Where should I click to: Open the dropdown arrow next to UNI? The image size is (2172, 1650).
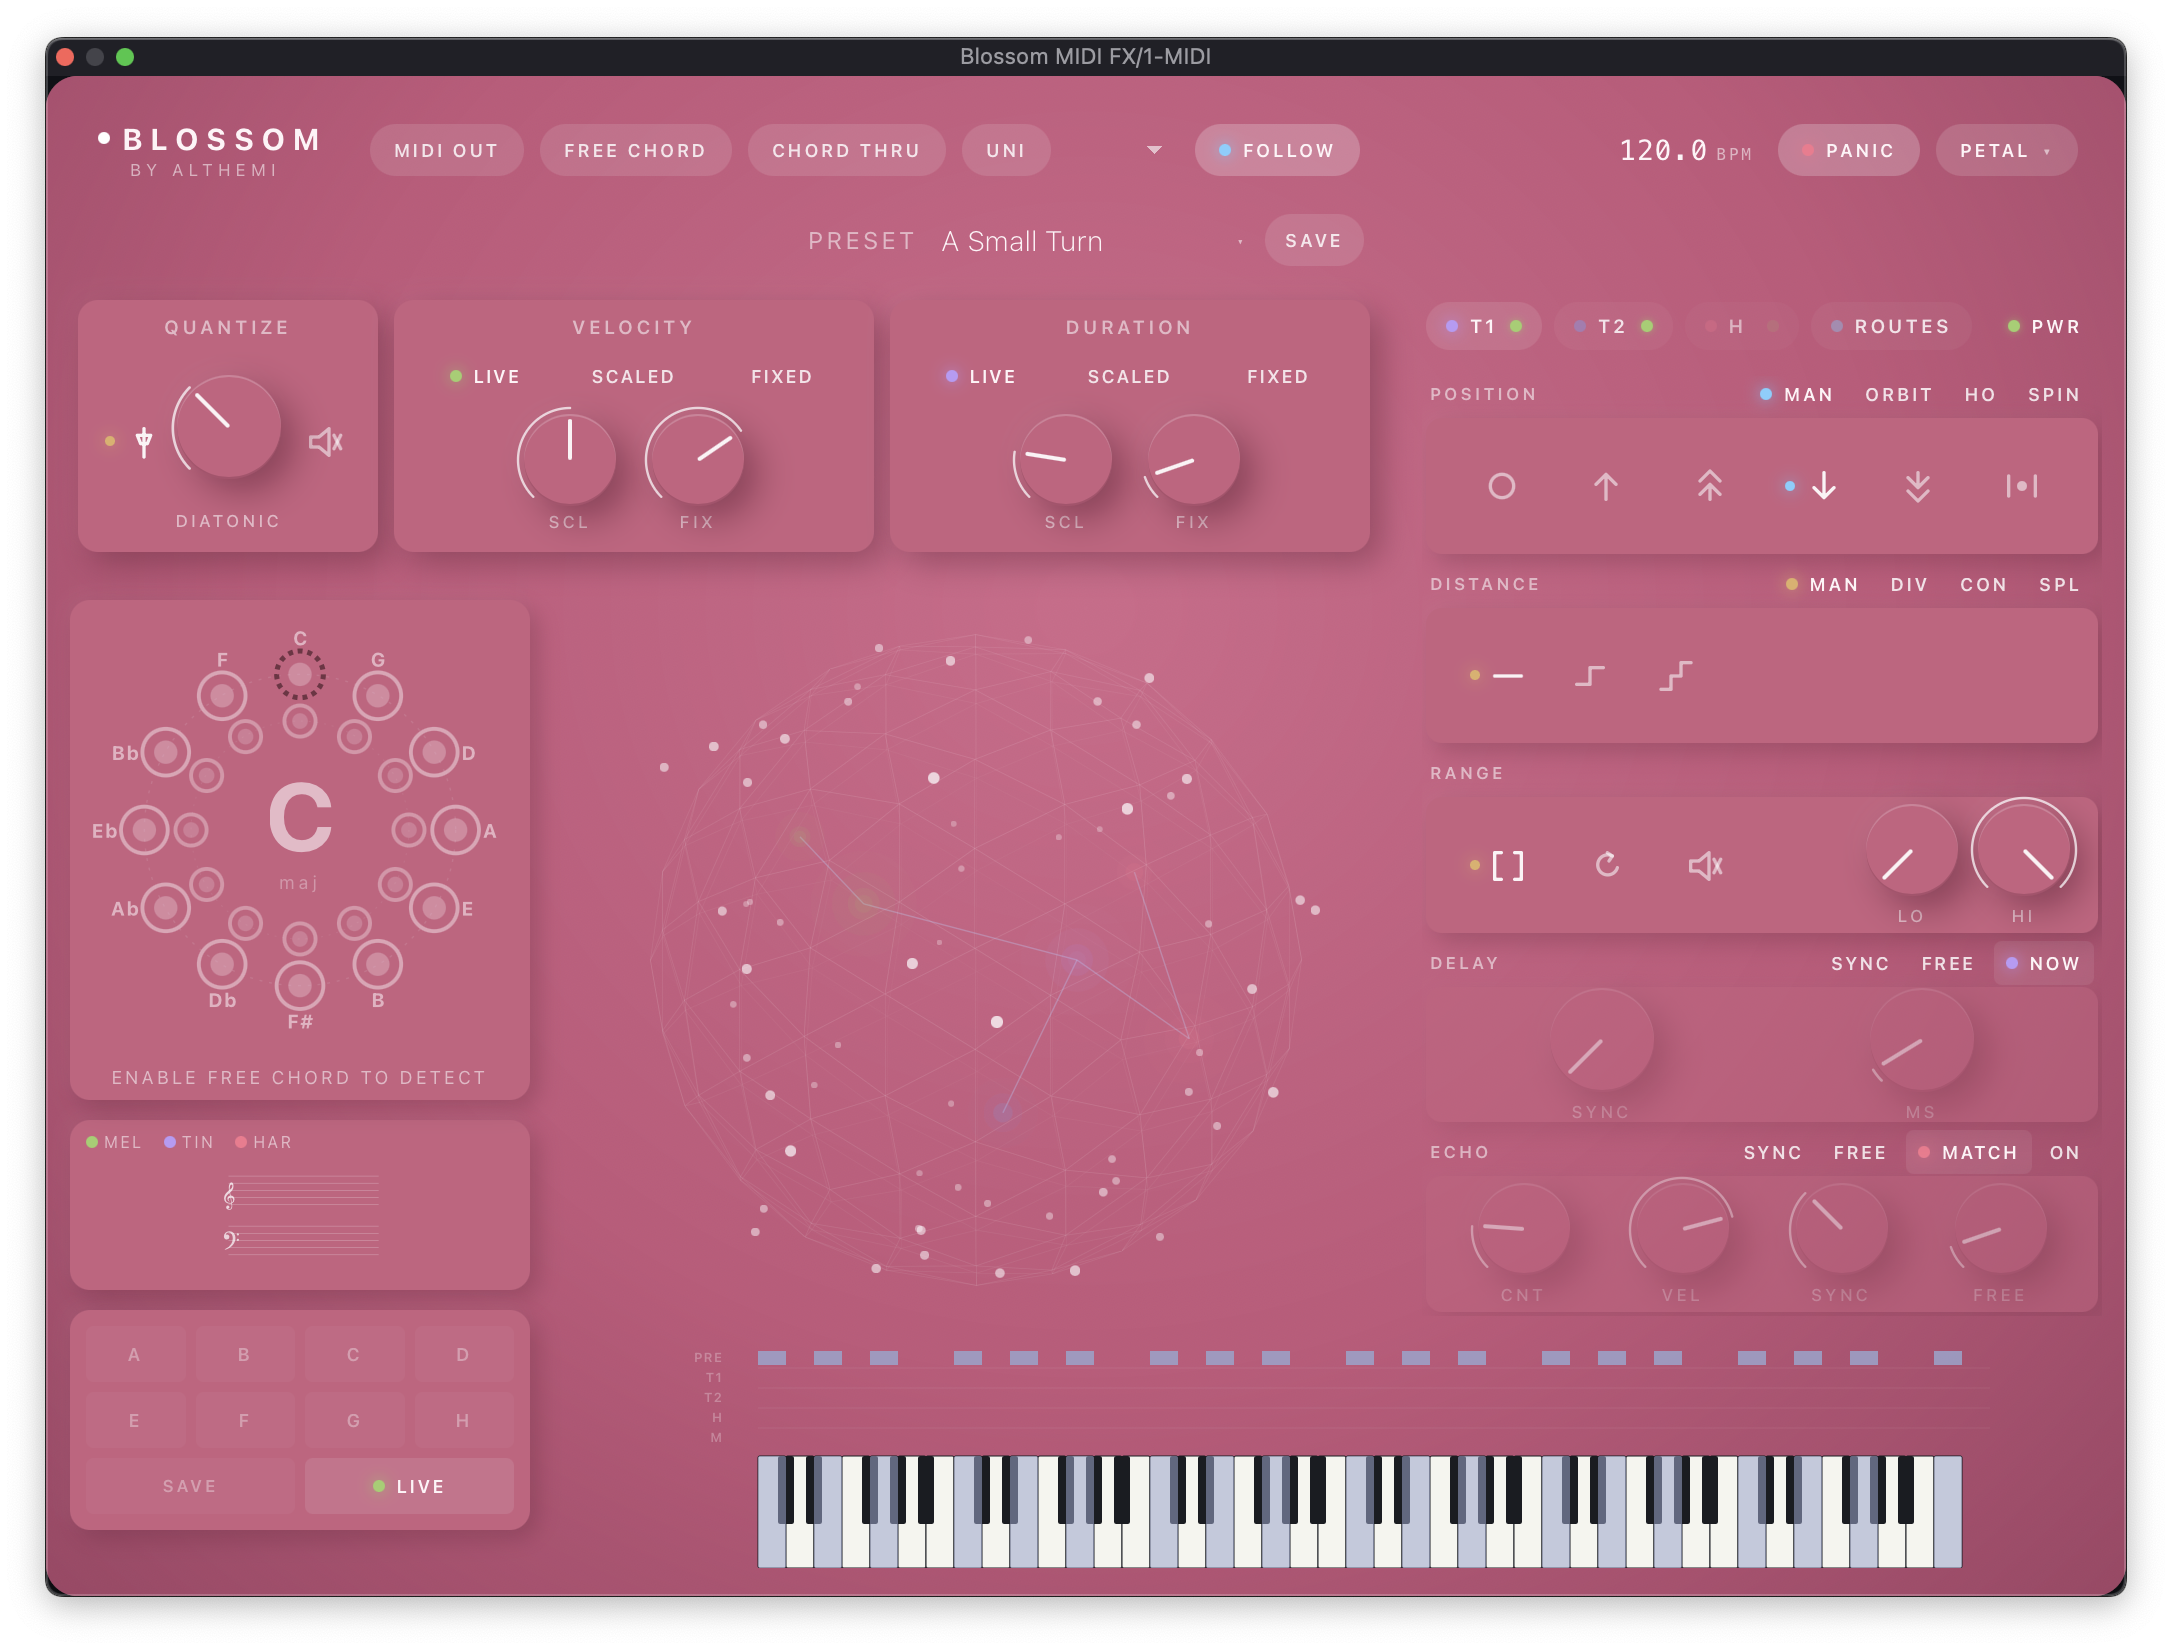tap(1154, 150)
